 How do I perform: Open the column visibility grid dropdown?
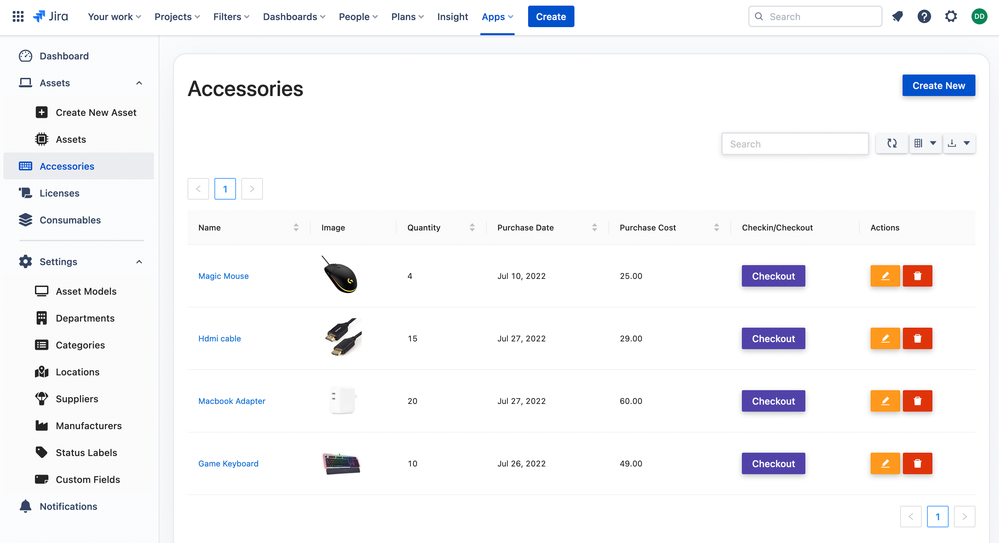[x=924, y=143]
